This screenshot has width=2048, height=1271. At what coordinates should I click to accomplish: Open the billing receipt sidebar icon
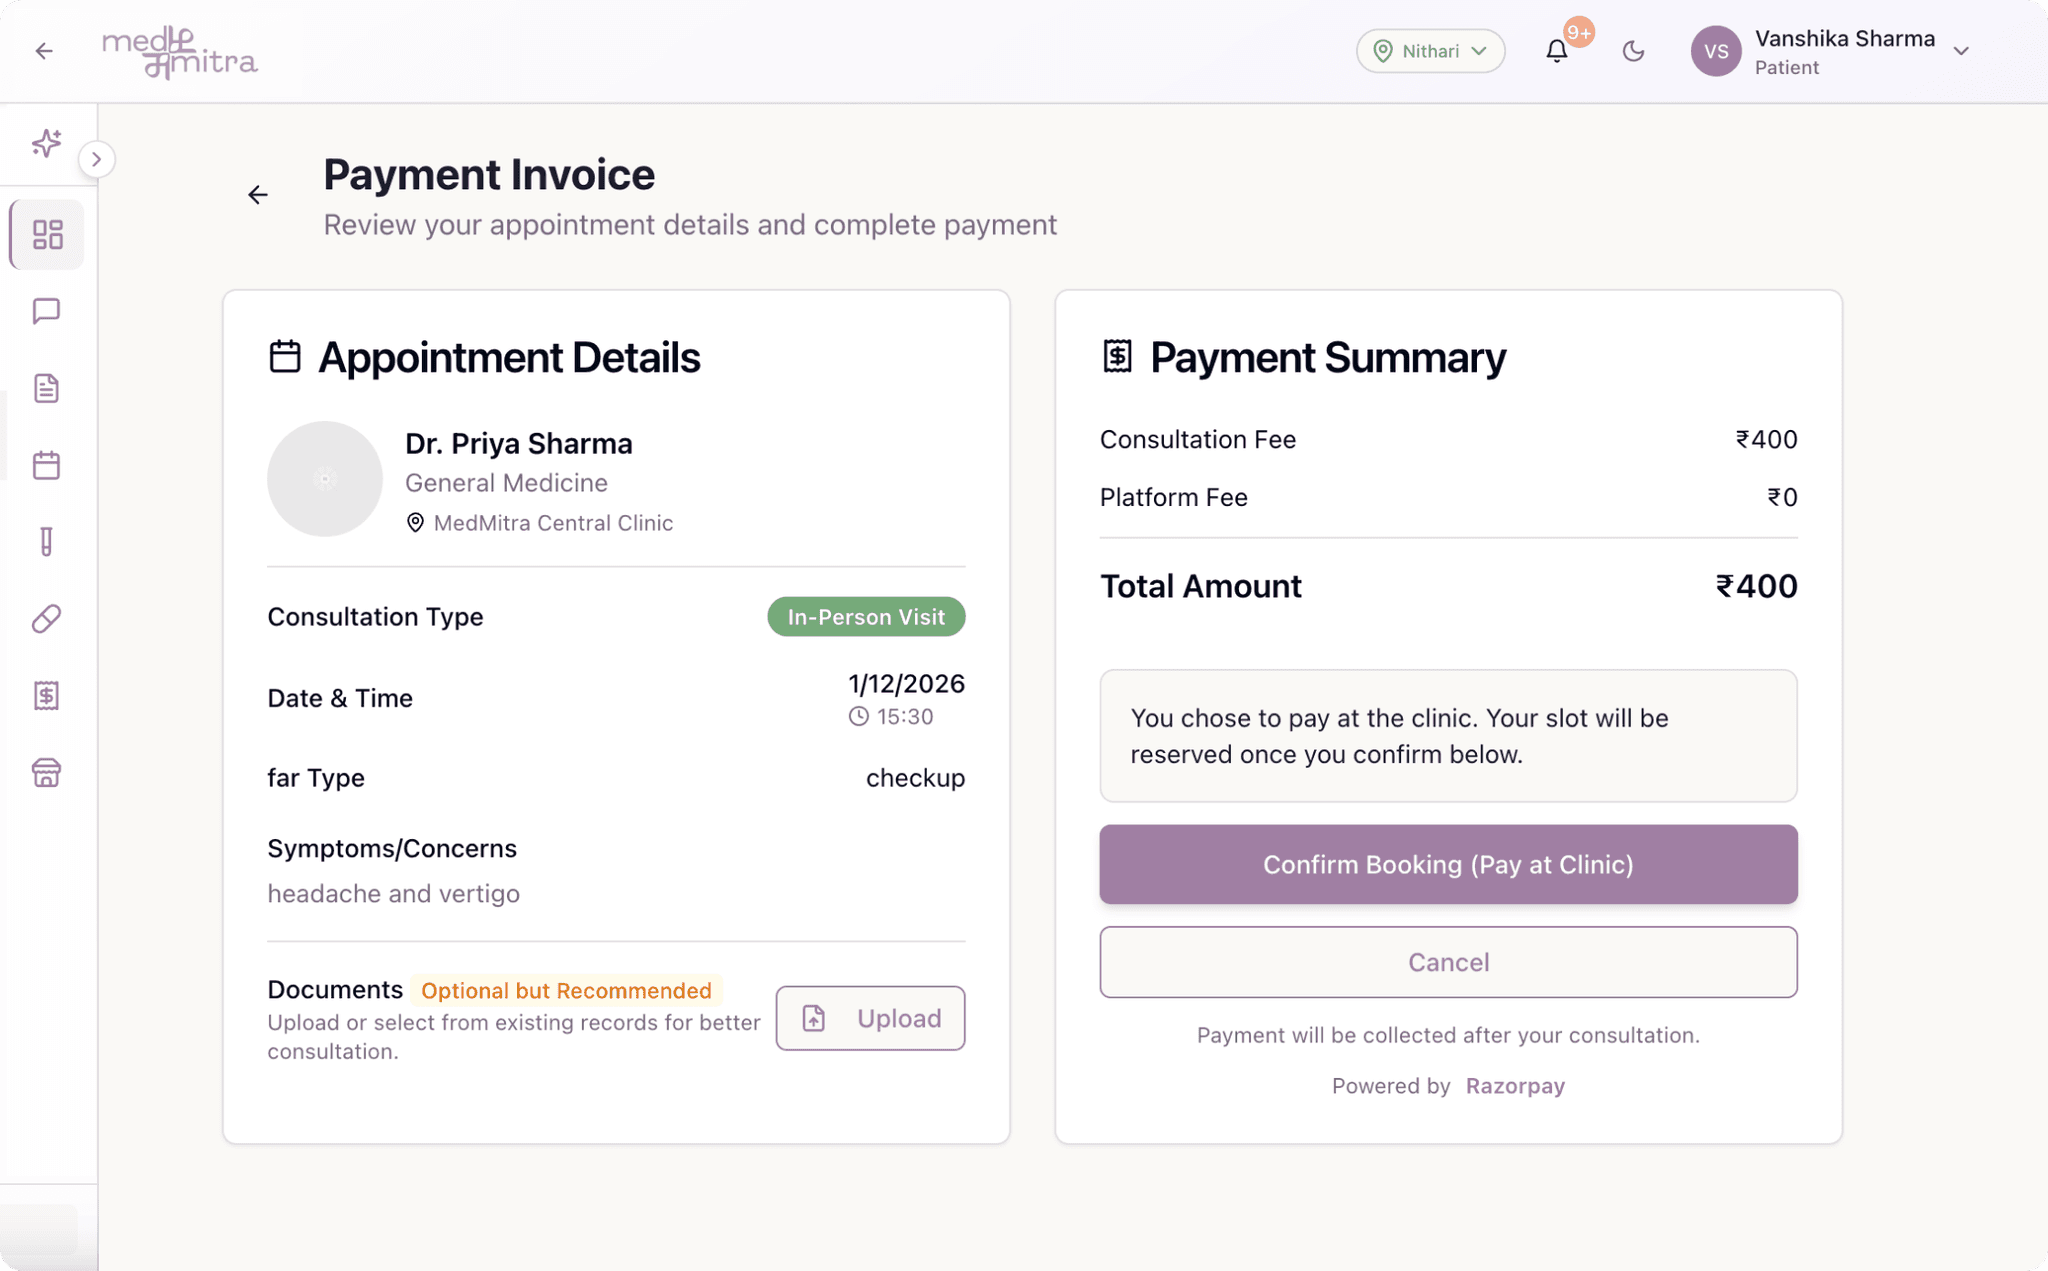(47, 696)
